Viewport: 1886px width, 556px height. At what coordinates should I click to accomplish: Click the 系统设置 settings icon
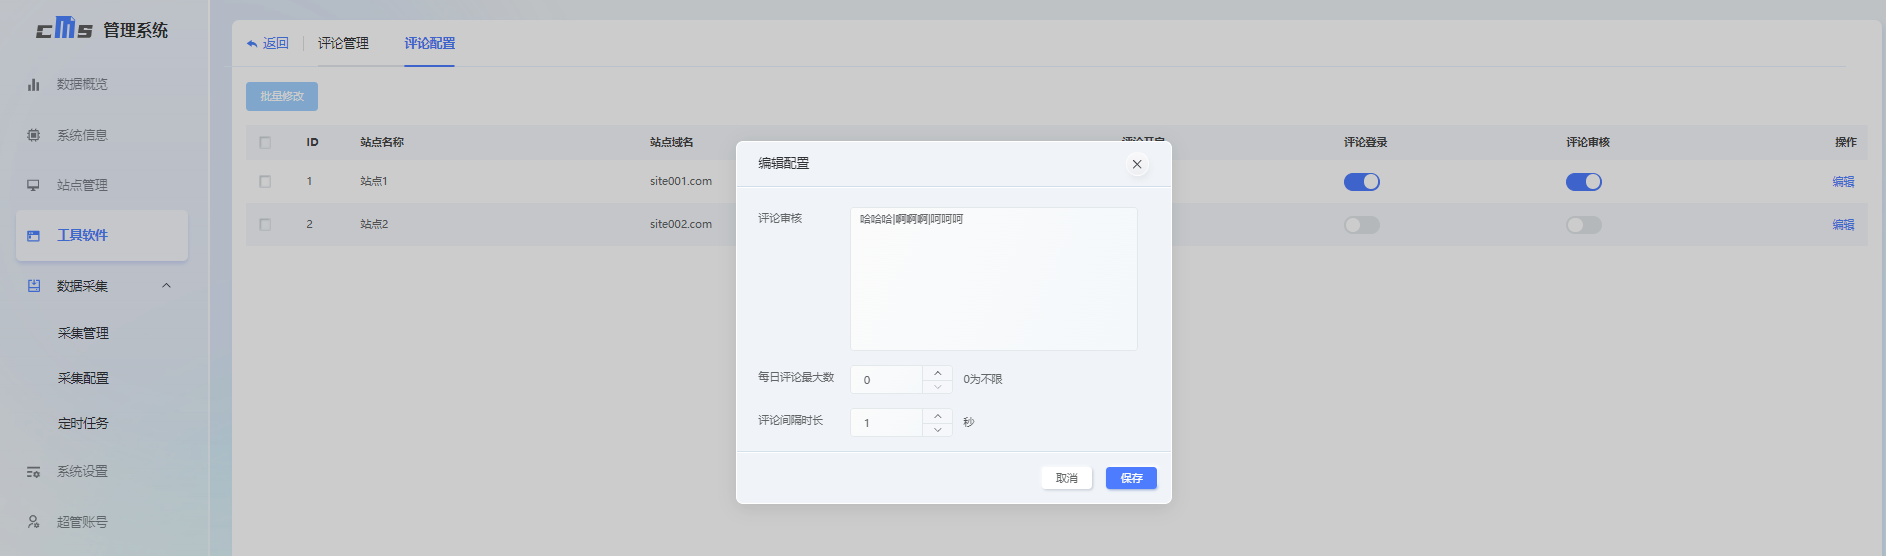tap(33, 471)
